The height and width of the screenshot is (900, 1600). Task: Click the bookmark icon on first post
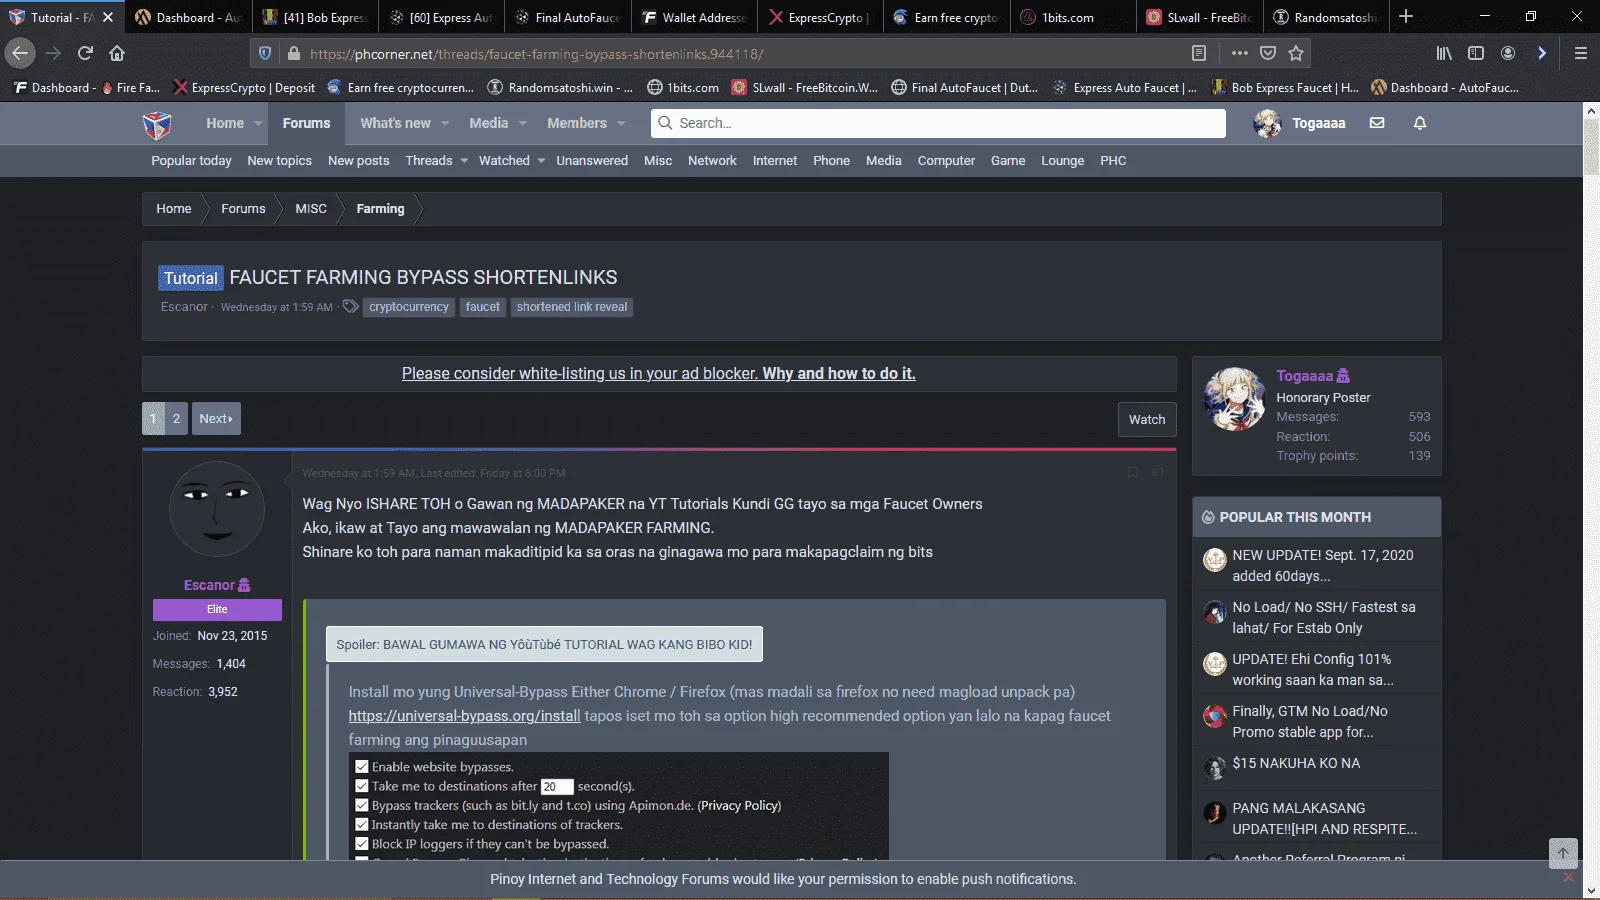1133,473
